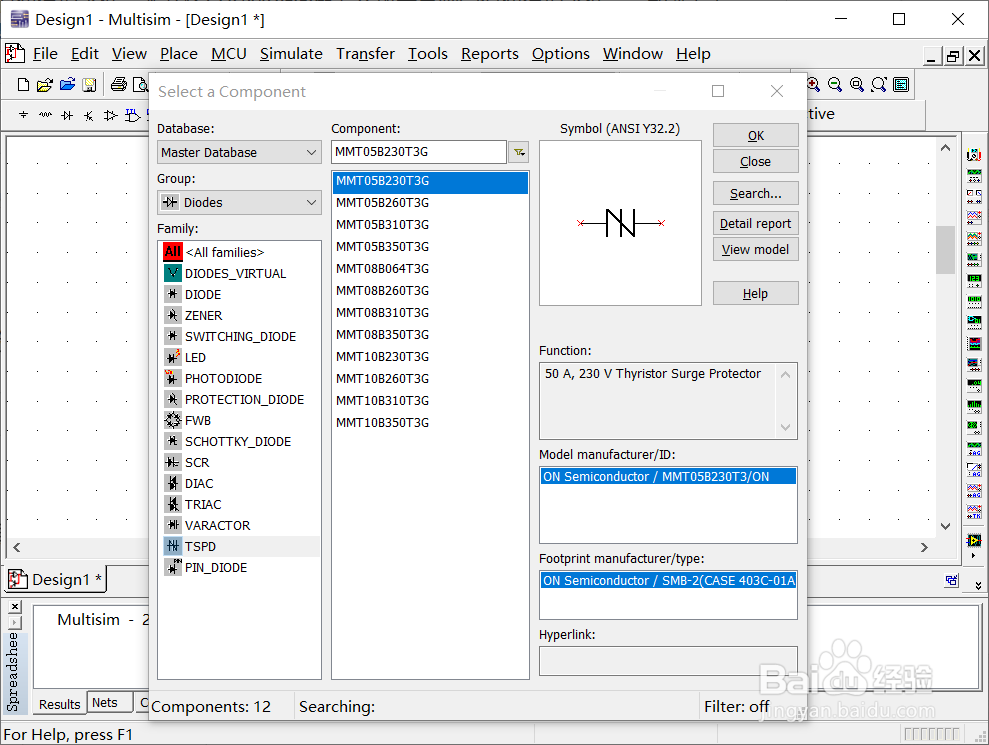Screen dimensions: 989x745
Task: Open the Place menu
Action: (x=178, y=54)
